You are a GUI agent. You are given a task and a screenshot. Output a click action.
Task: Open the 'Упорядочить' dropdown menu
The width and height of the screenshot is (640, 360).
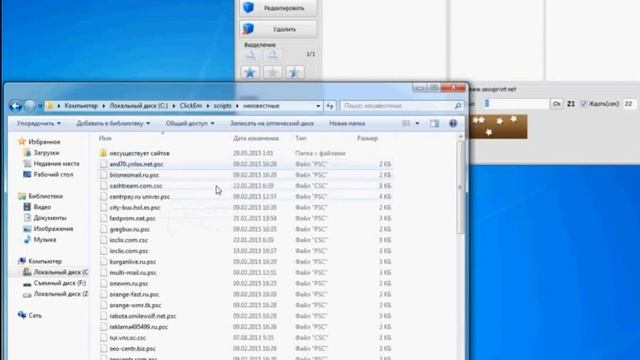pos(39,123)
